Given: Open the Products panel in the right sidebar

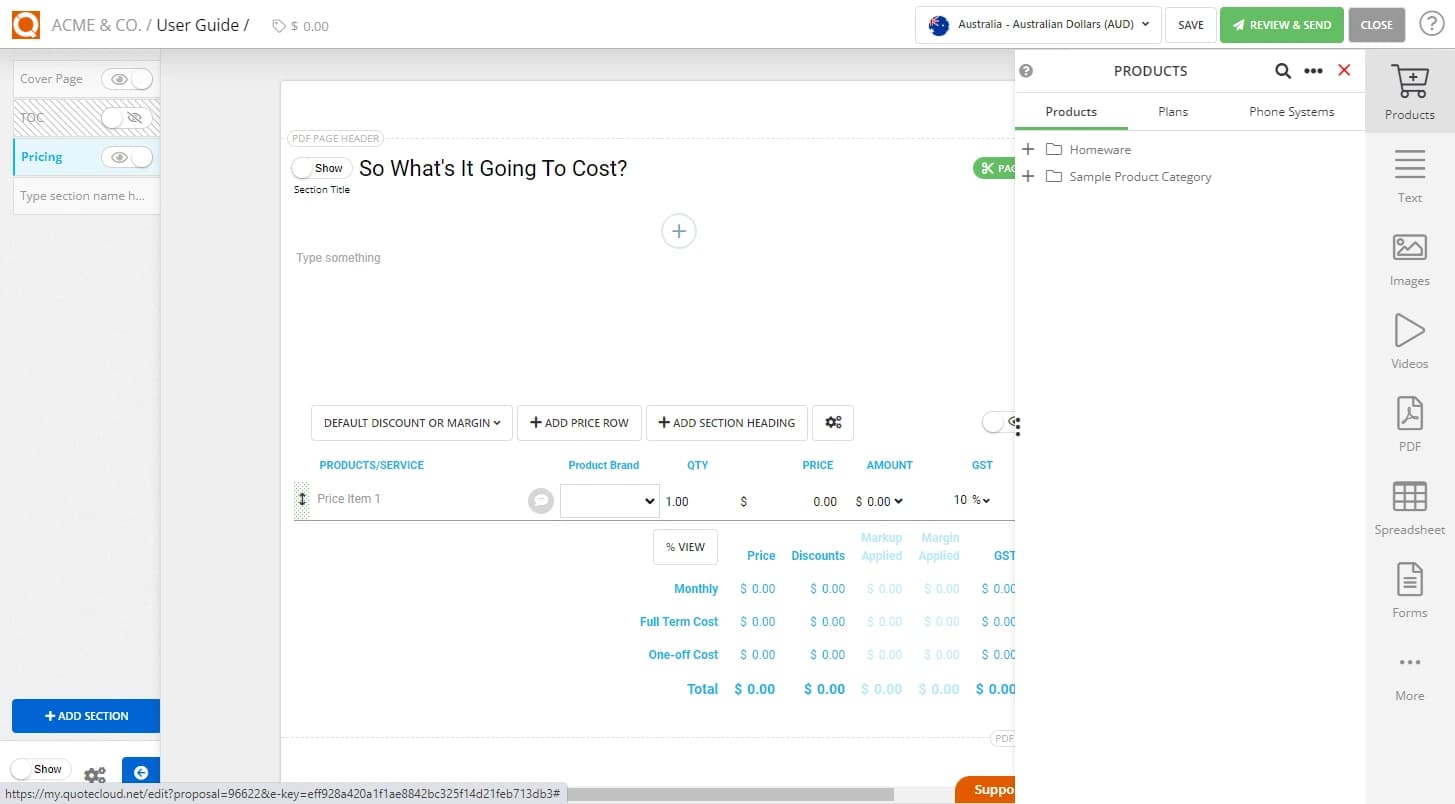Looking at the screenshot, I should 1409,90.
